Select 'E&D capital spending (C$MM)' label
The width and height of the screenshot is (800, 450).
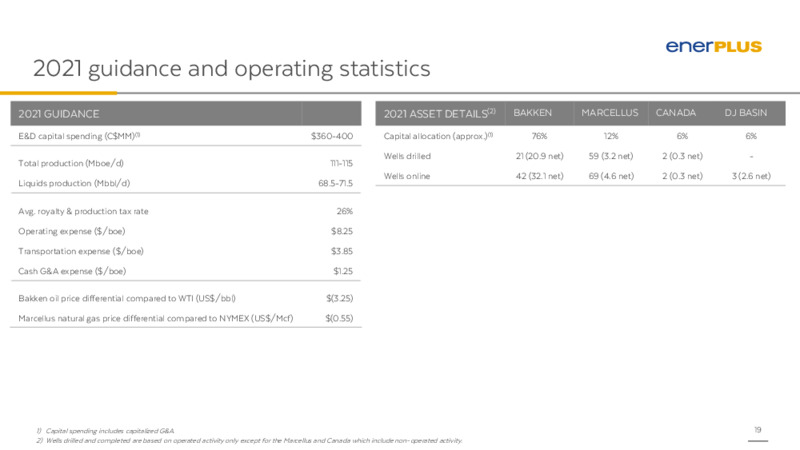tap(79, 136)
